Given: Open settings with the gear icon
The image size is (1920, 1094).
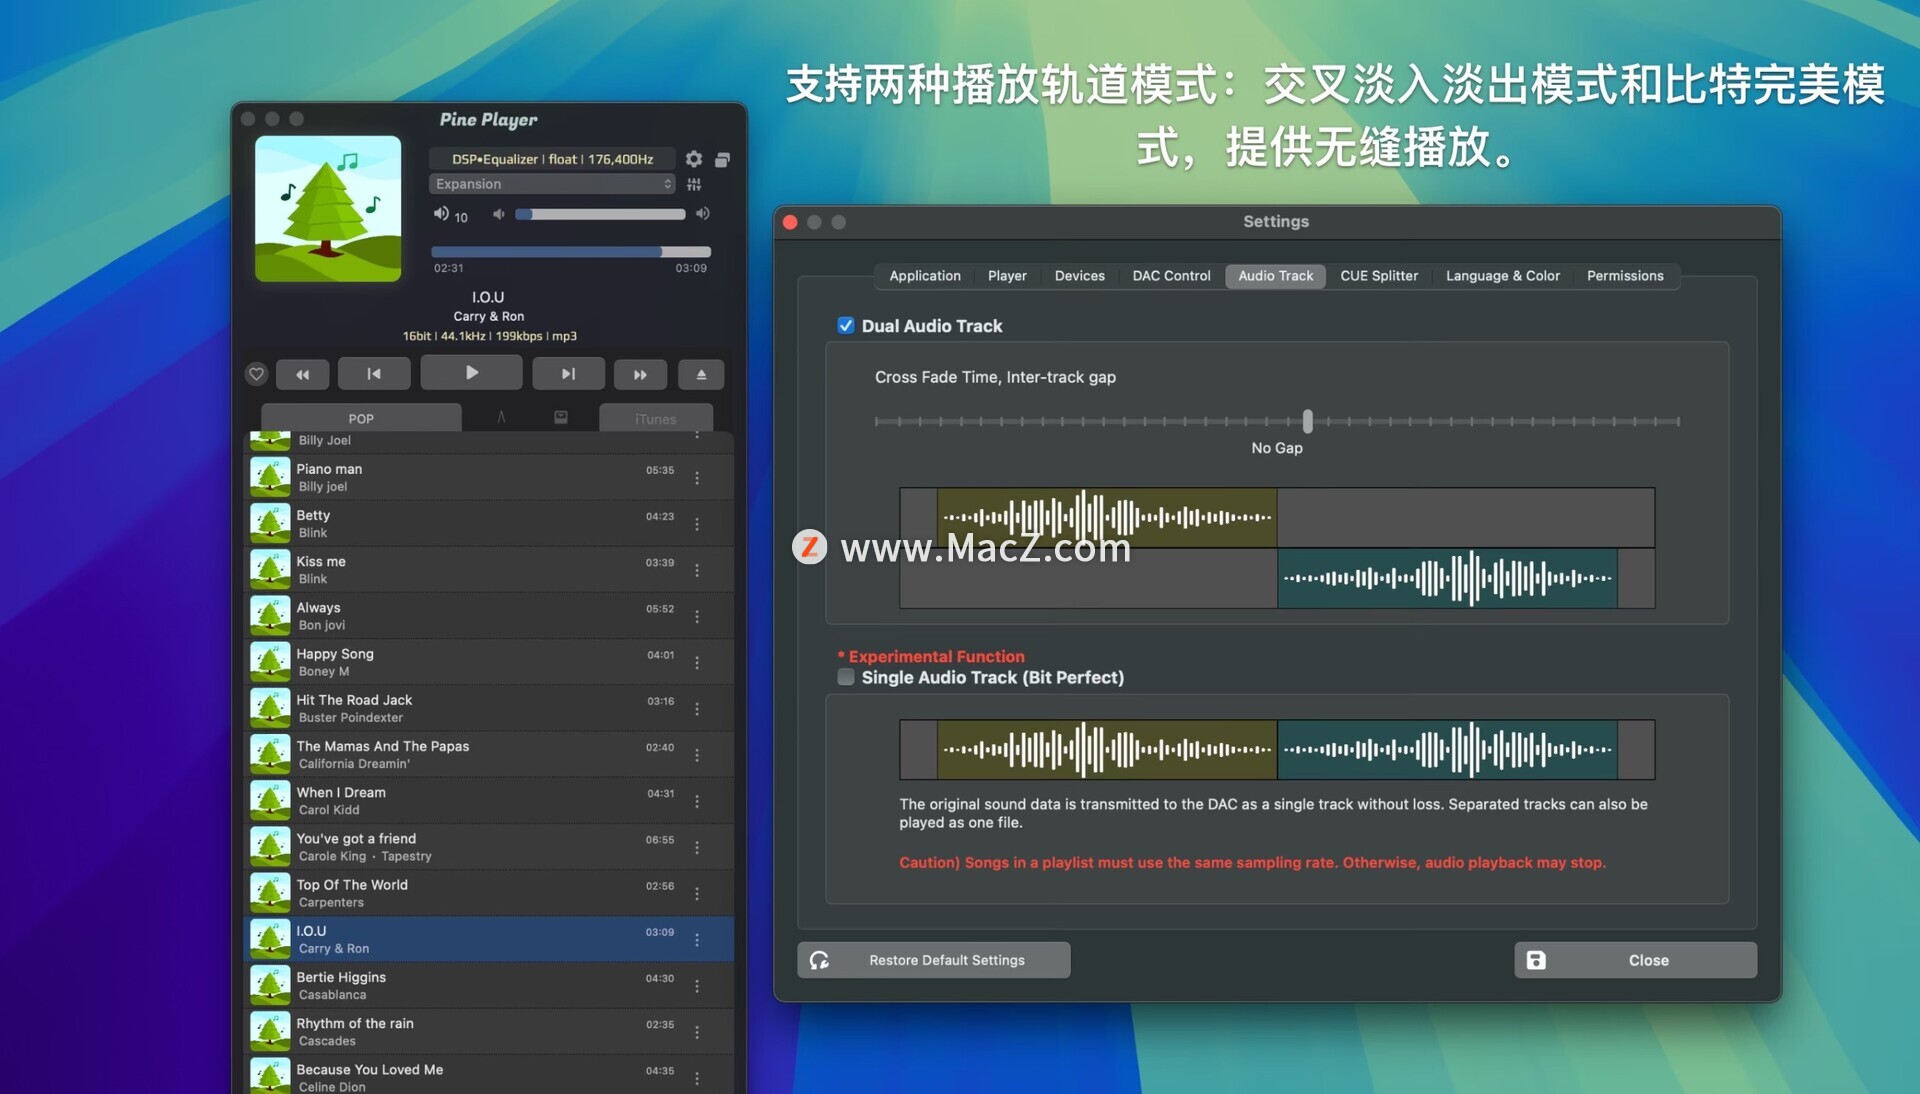Looking at the screenshot, I should click(x=694, y=159).
